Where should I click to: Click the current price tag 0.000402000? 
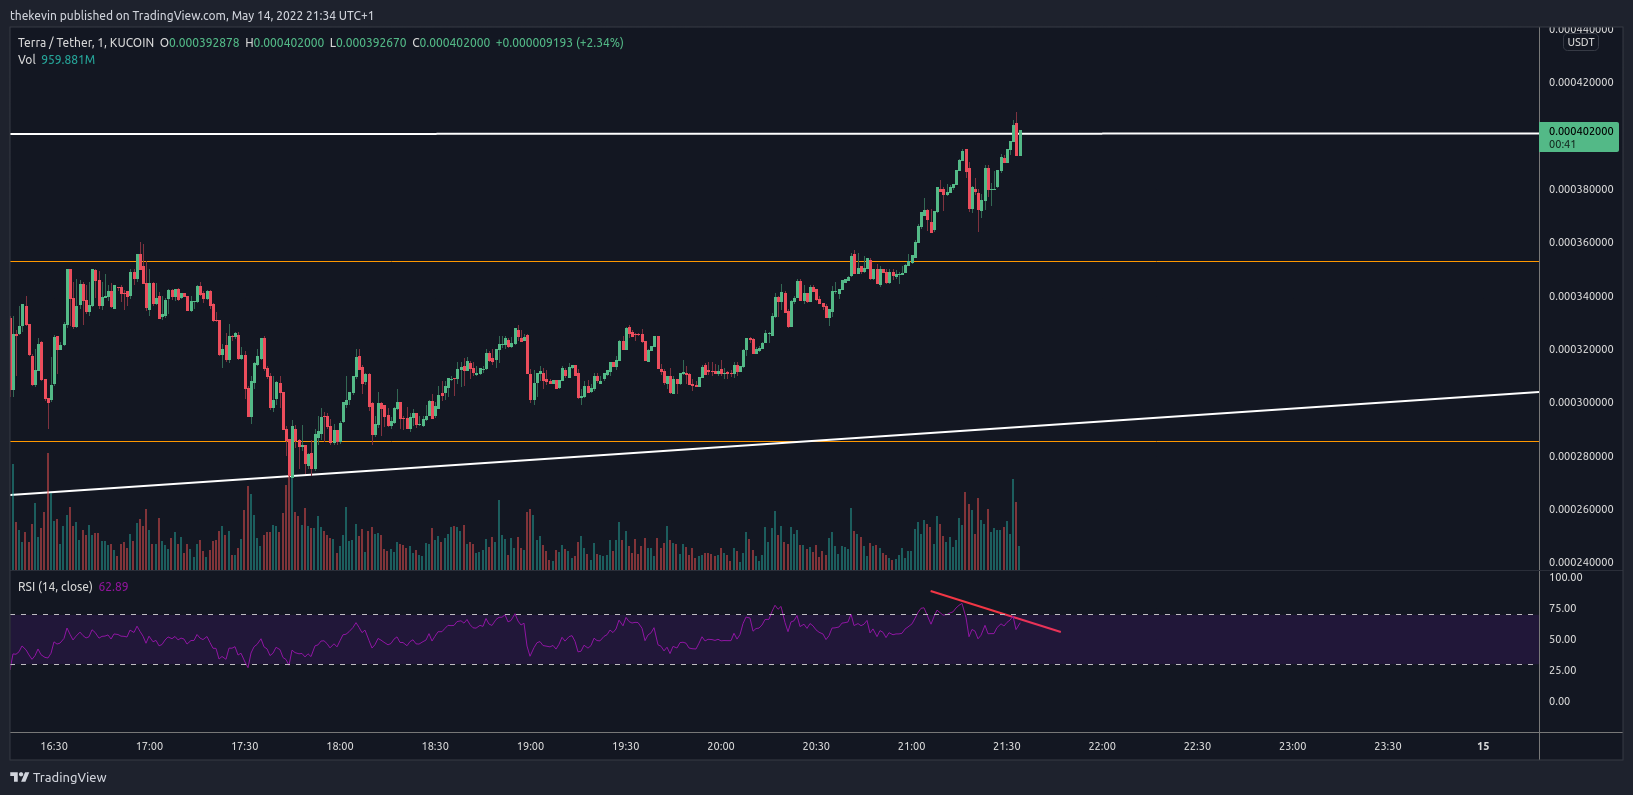(1580, 137)
